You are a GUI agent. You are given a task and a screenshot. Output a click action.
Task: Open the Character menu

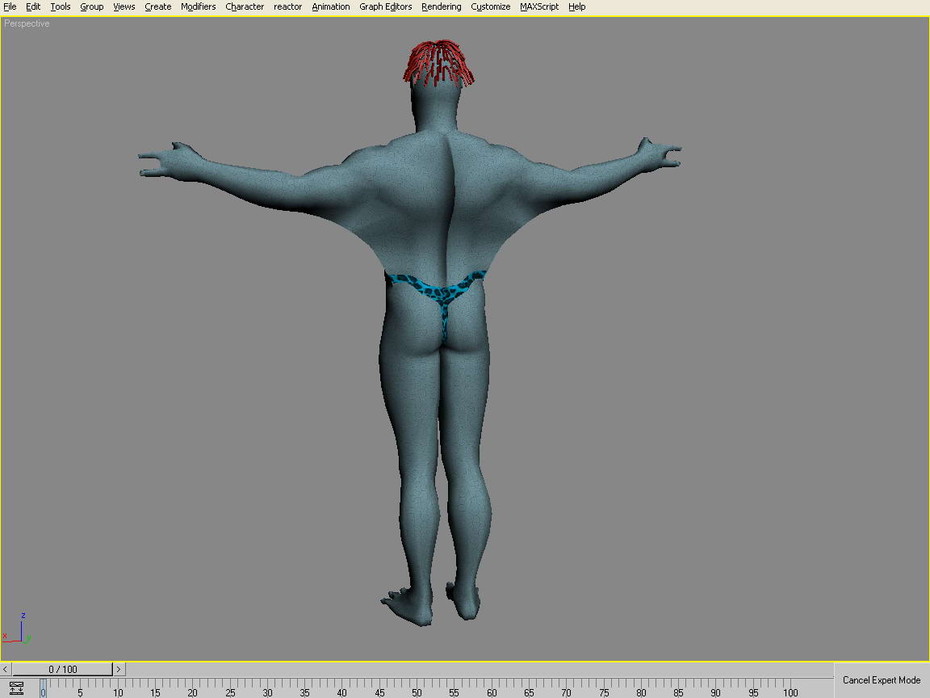tap(244, 7)
